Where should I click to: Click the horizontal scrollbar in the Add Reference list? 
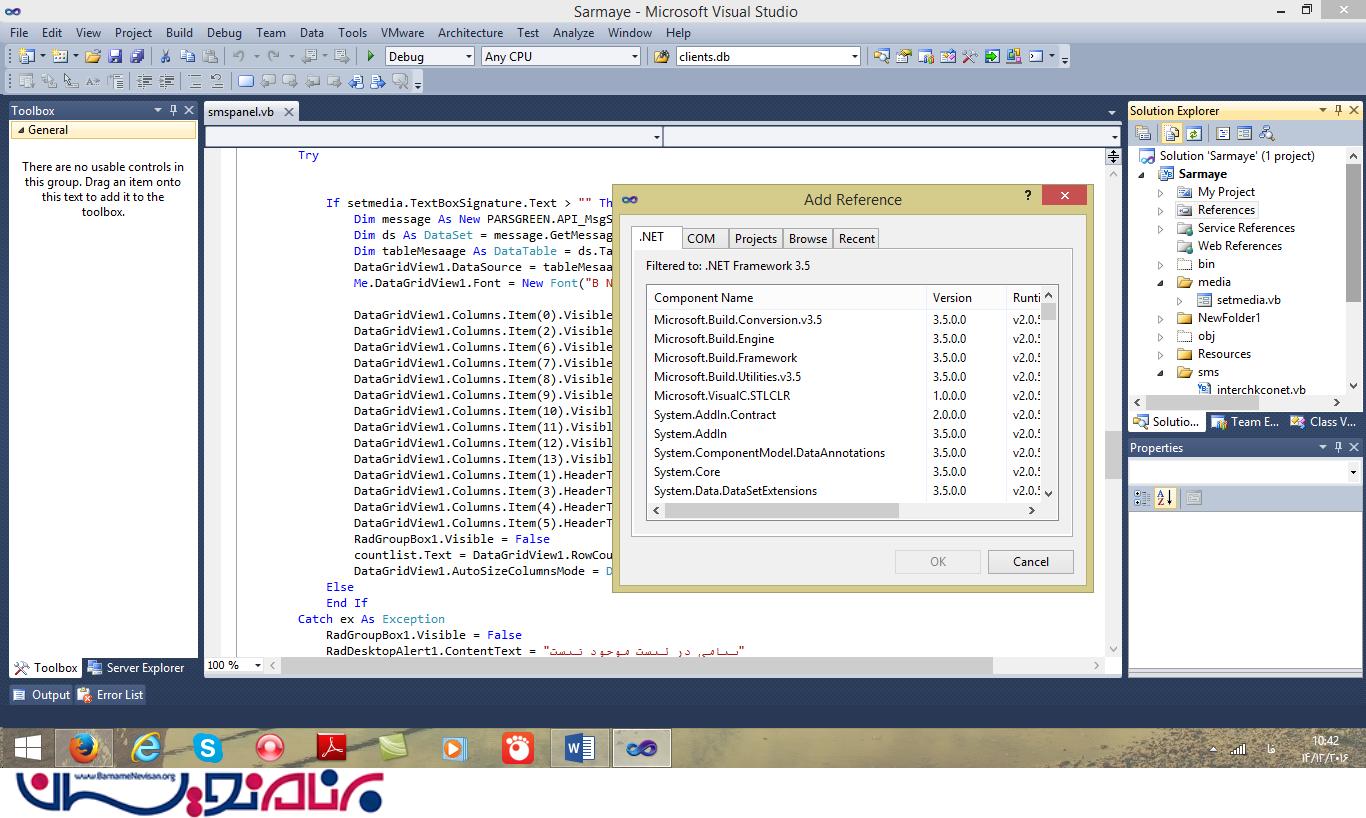pos(781,510)
